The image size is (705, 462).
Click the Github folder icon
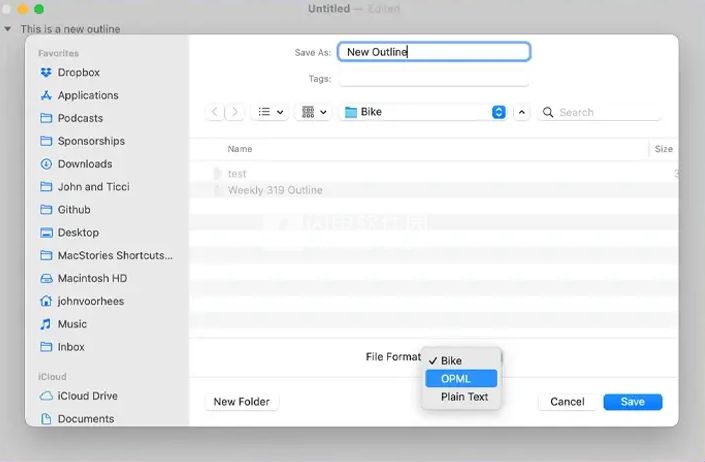[46, 209]
